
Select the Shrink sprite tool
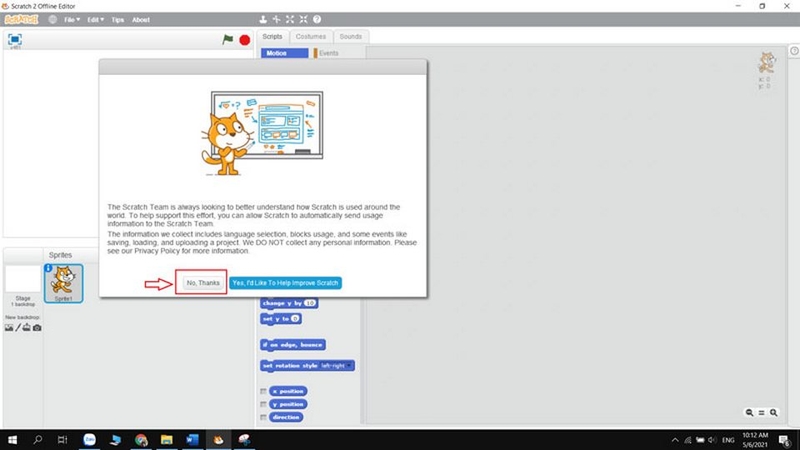pyautogui.click(x=304, y=19)
